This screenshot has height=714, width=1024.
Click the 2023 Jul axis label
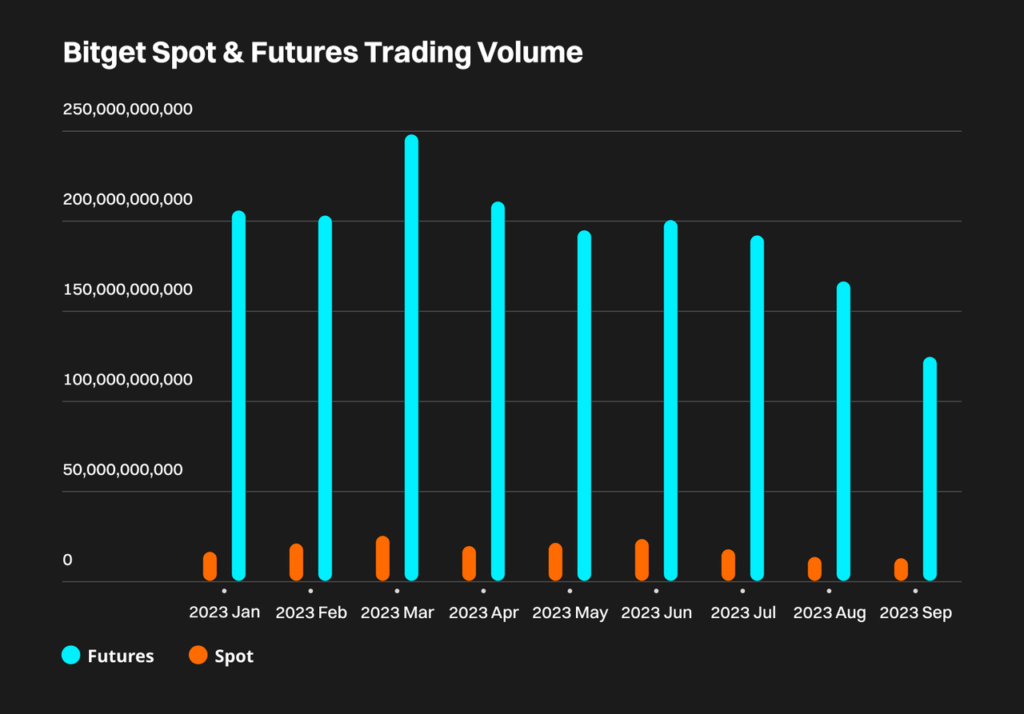743,613
